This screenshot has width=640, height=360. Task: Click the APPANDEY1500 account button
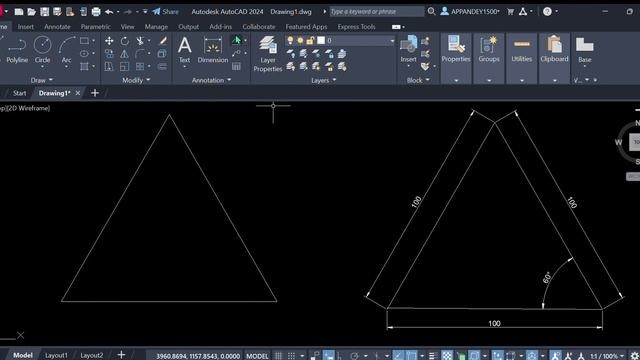[x=470, y=12]
